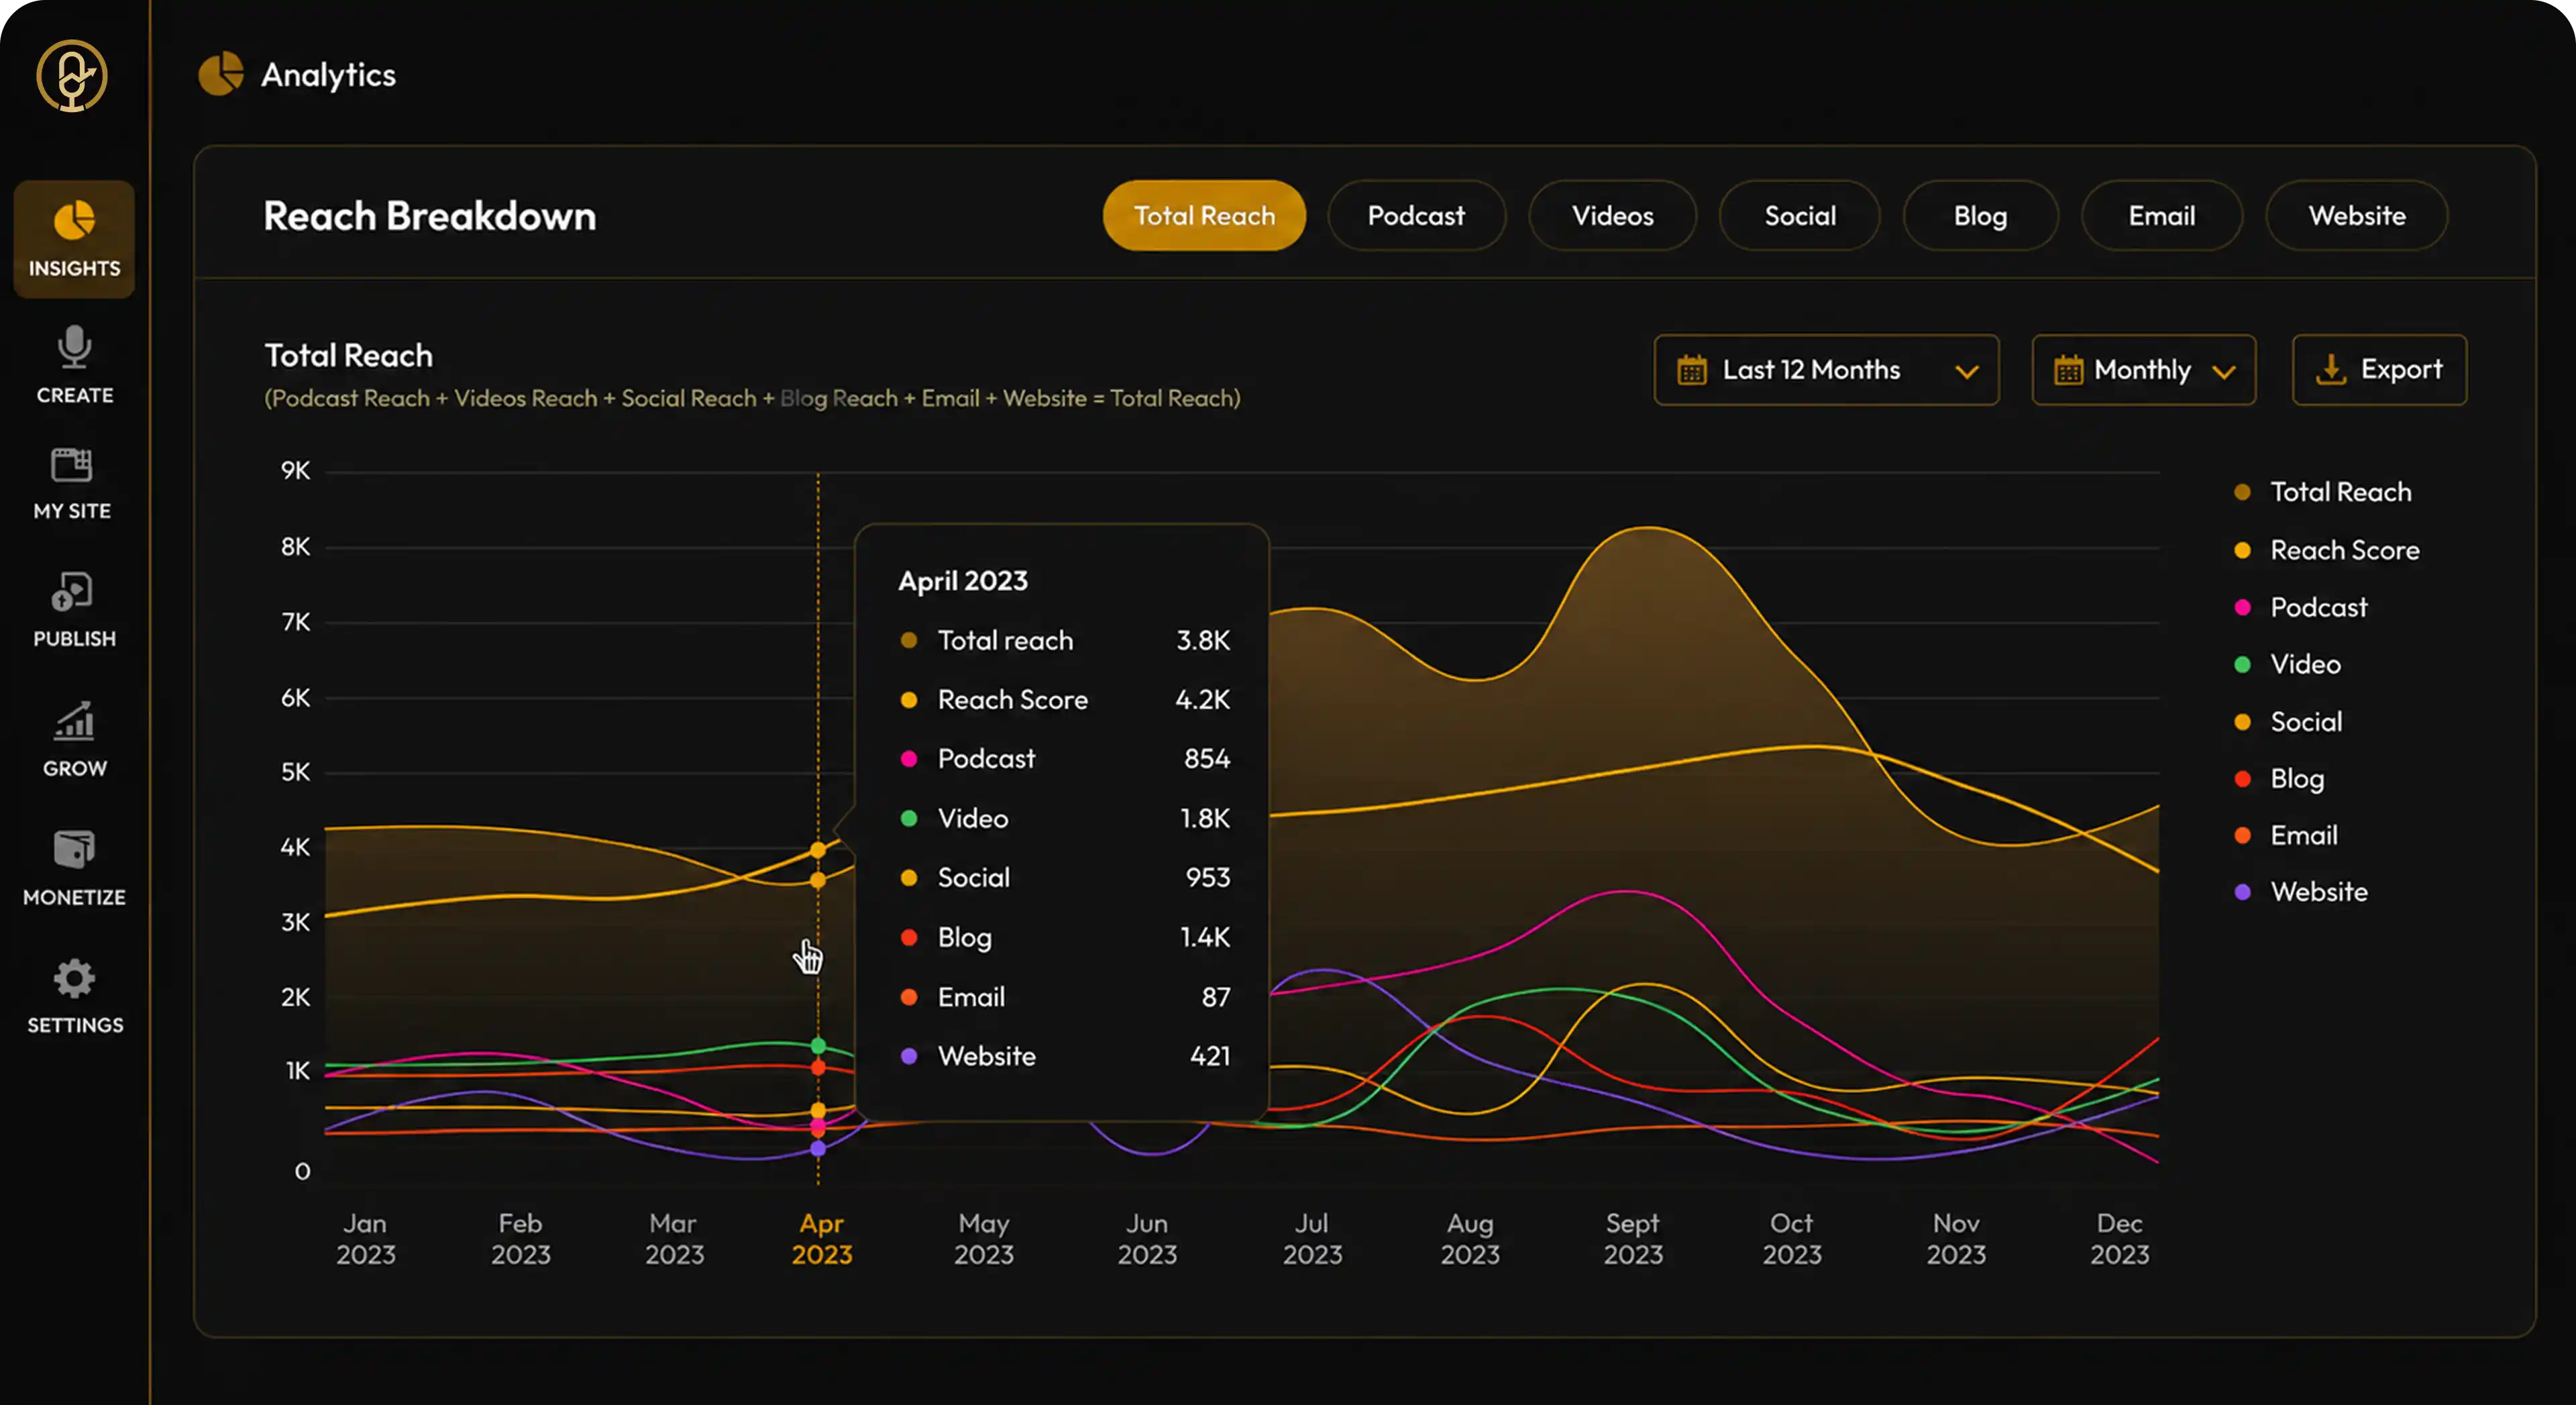
Task: Click tooltip's Email 87 row
Action: pyautogui.click(x=1064, y=997)
